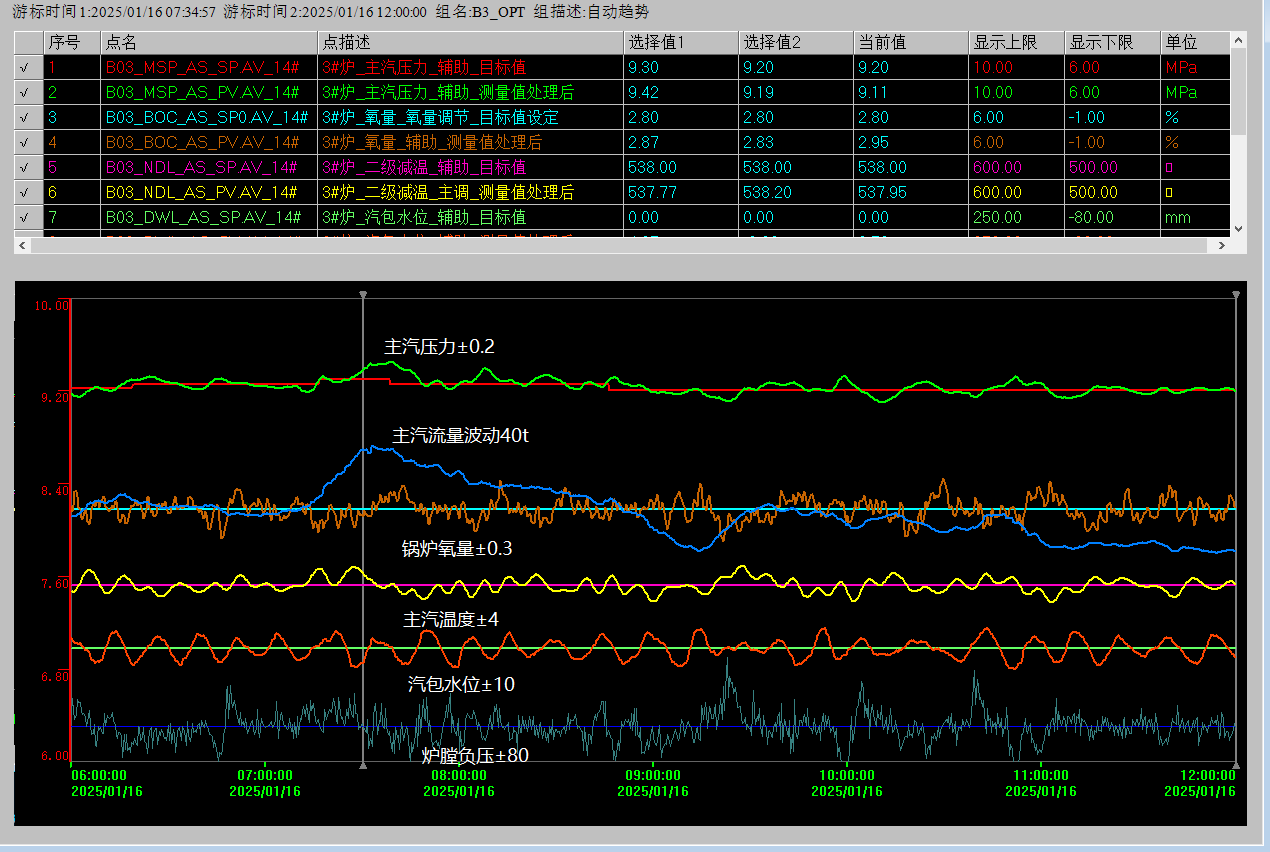This screenshot has width=1270, height=852.
Task: Click the left arrow of horizontal scrollbar
Action: (x=21, y=245)
